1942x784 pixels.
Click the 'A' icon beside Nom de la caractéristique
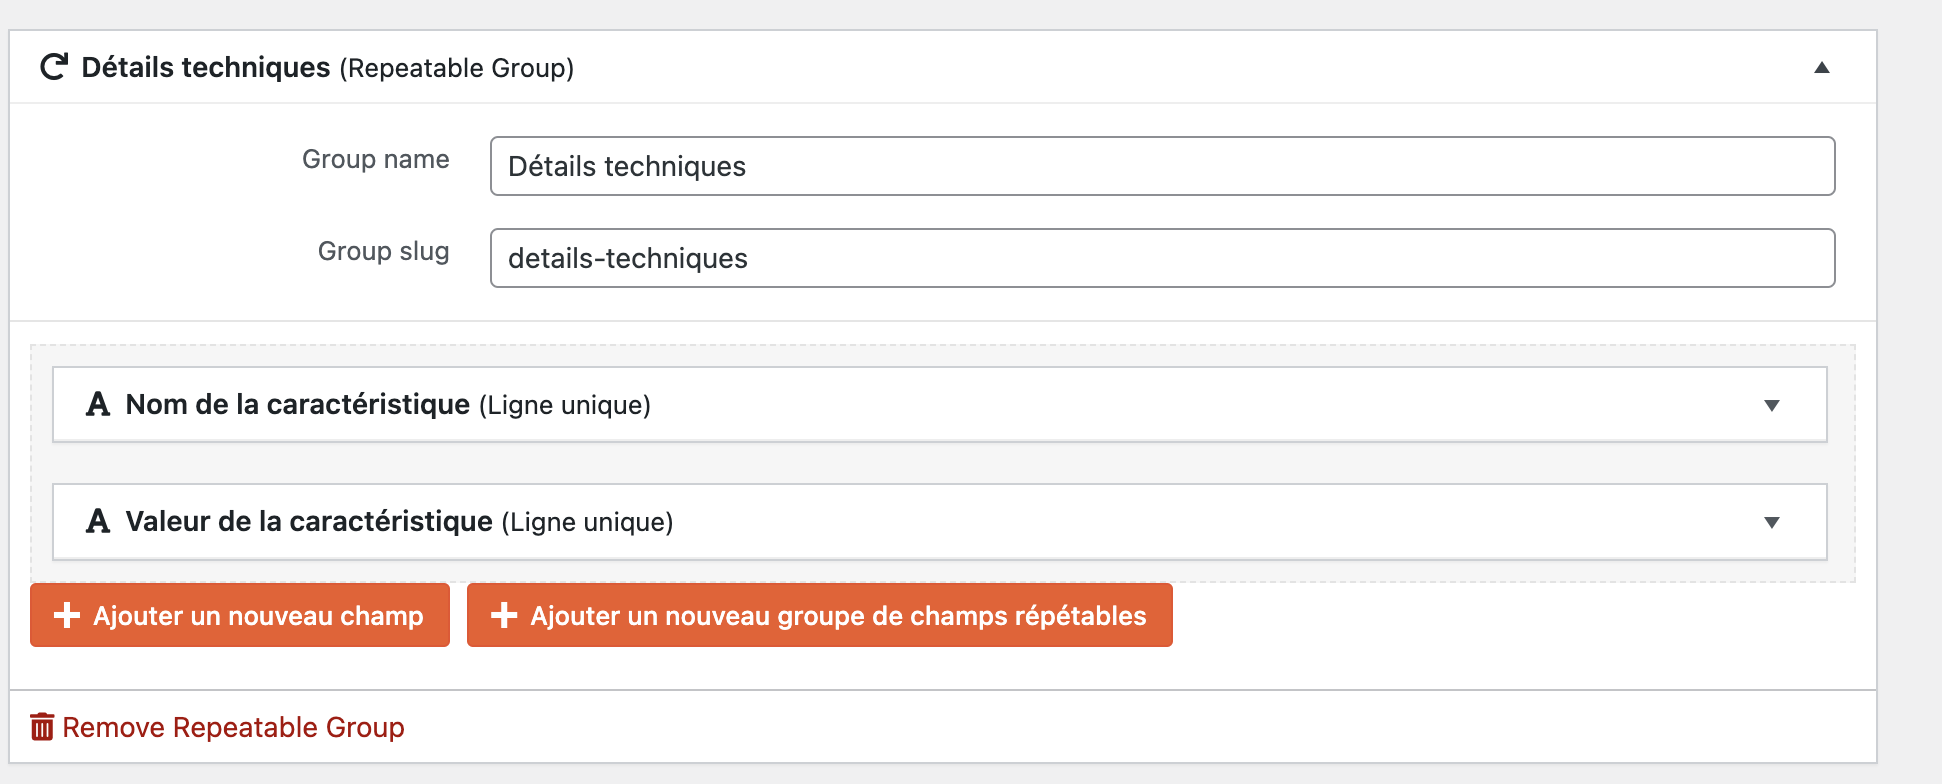coord(98,404)
